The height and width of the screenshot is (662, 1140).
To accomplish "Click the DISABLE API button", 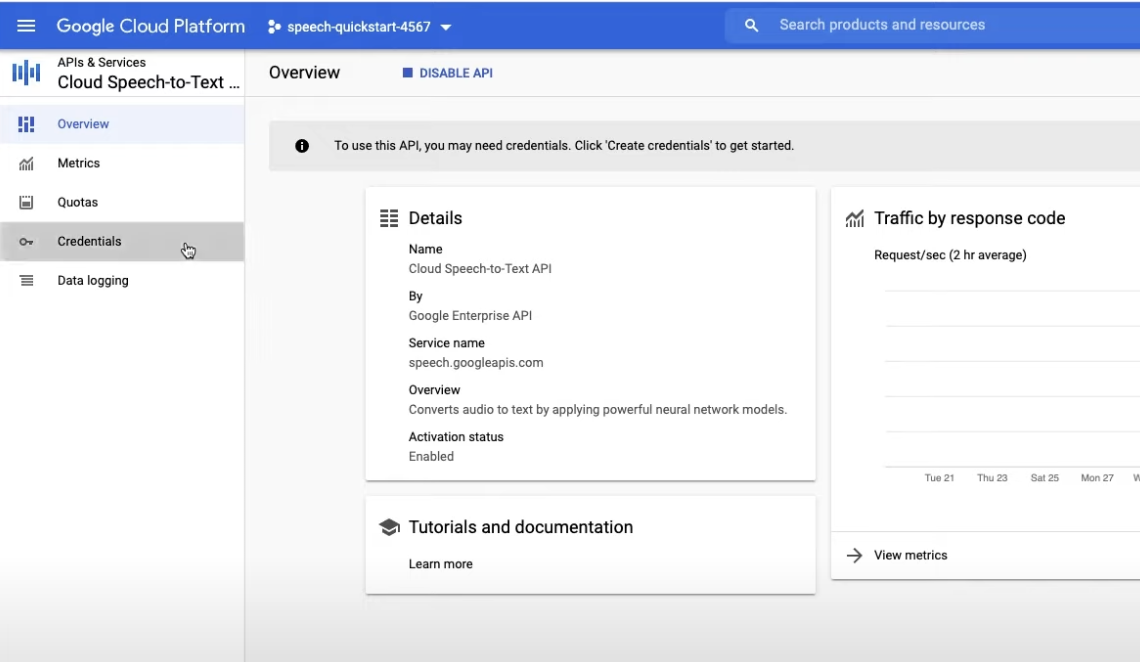I will click(447, 72).
